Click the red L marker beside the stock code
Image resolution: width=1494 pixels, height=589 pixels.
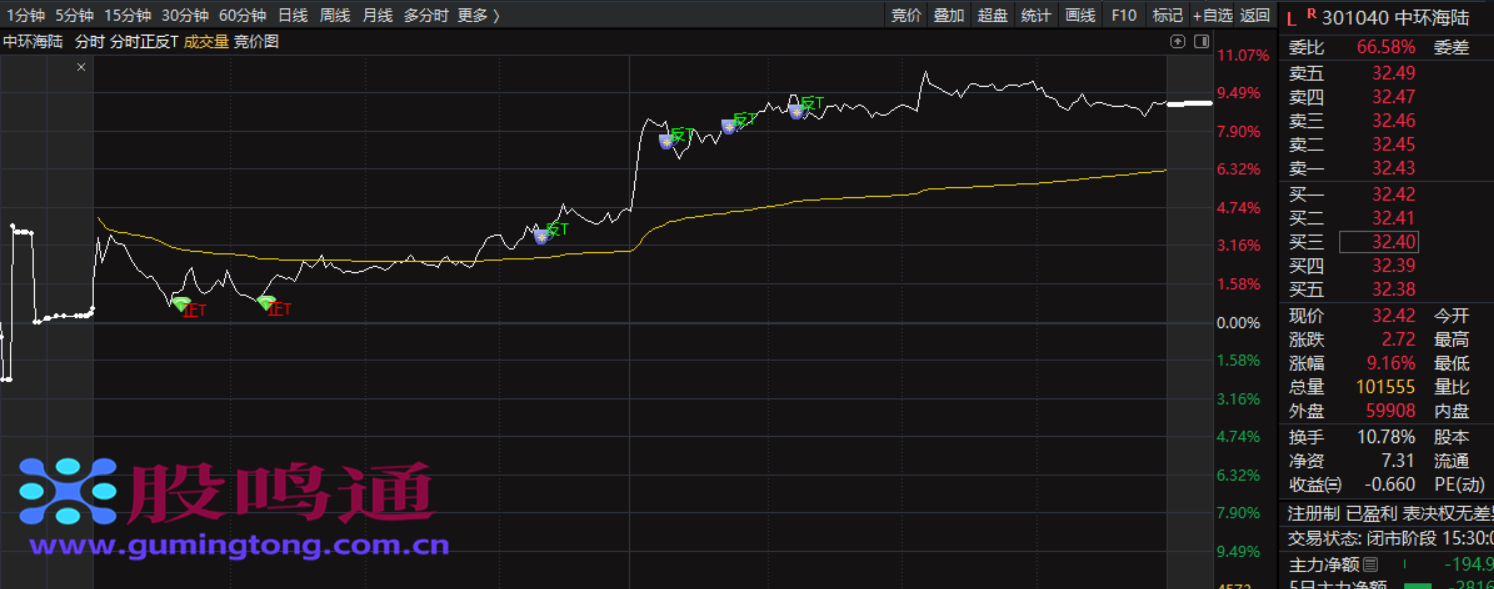[1291, 17]
